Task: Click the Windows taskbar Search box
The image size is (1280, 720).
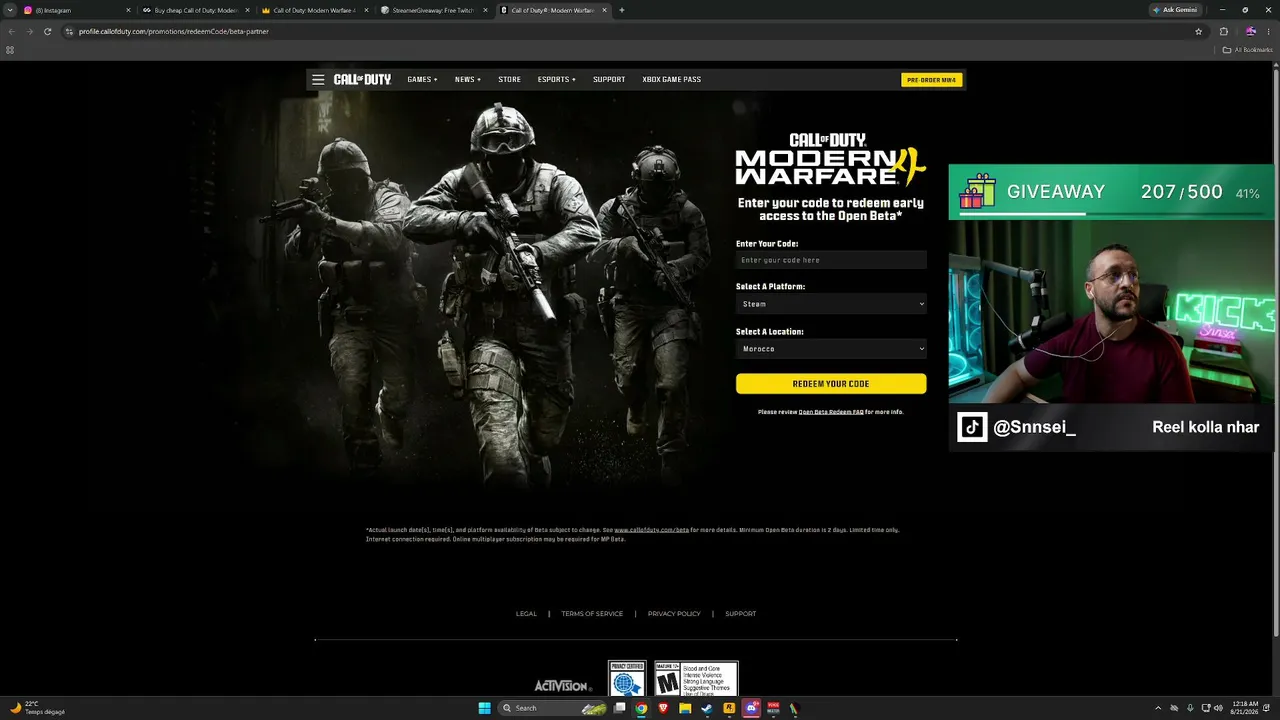Action: (553, 708)
